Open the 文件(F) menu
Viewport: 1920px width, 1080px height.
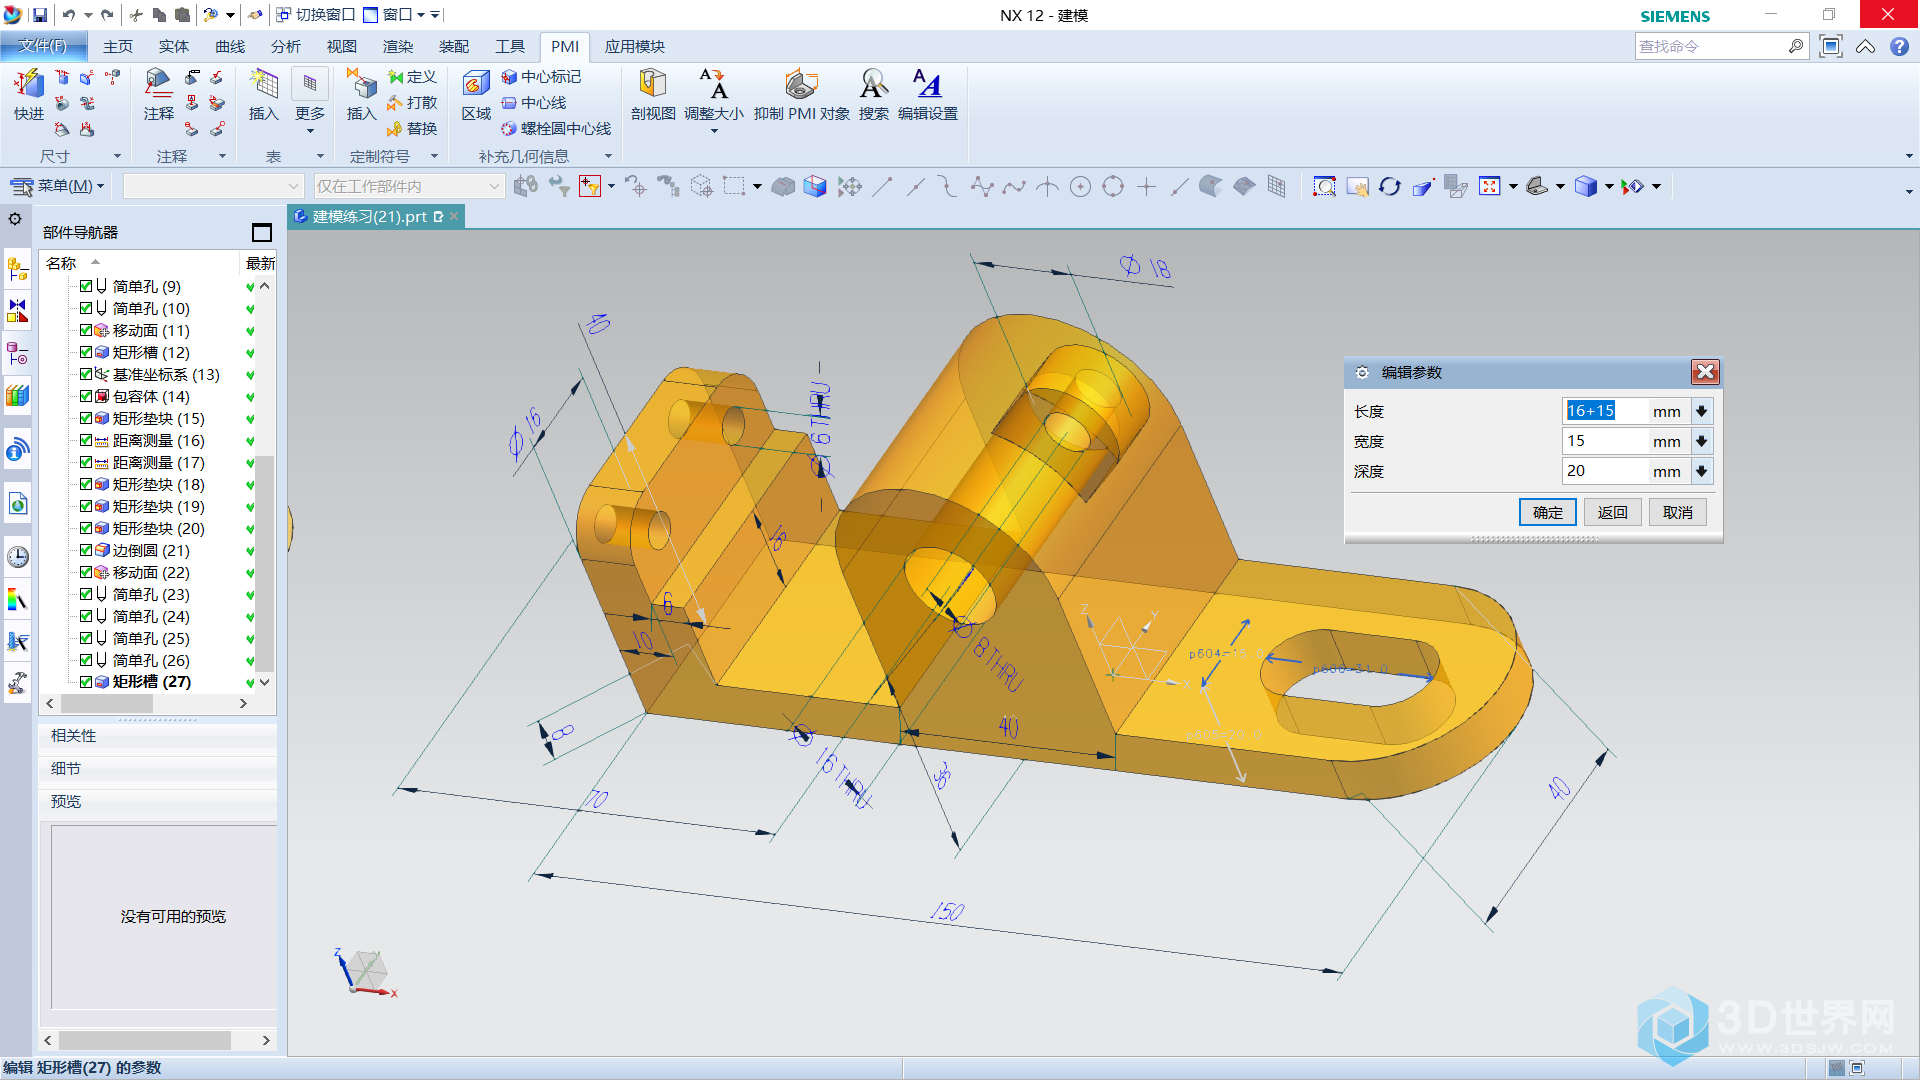[x=43, y=46]
